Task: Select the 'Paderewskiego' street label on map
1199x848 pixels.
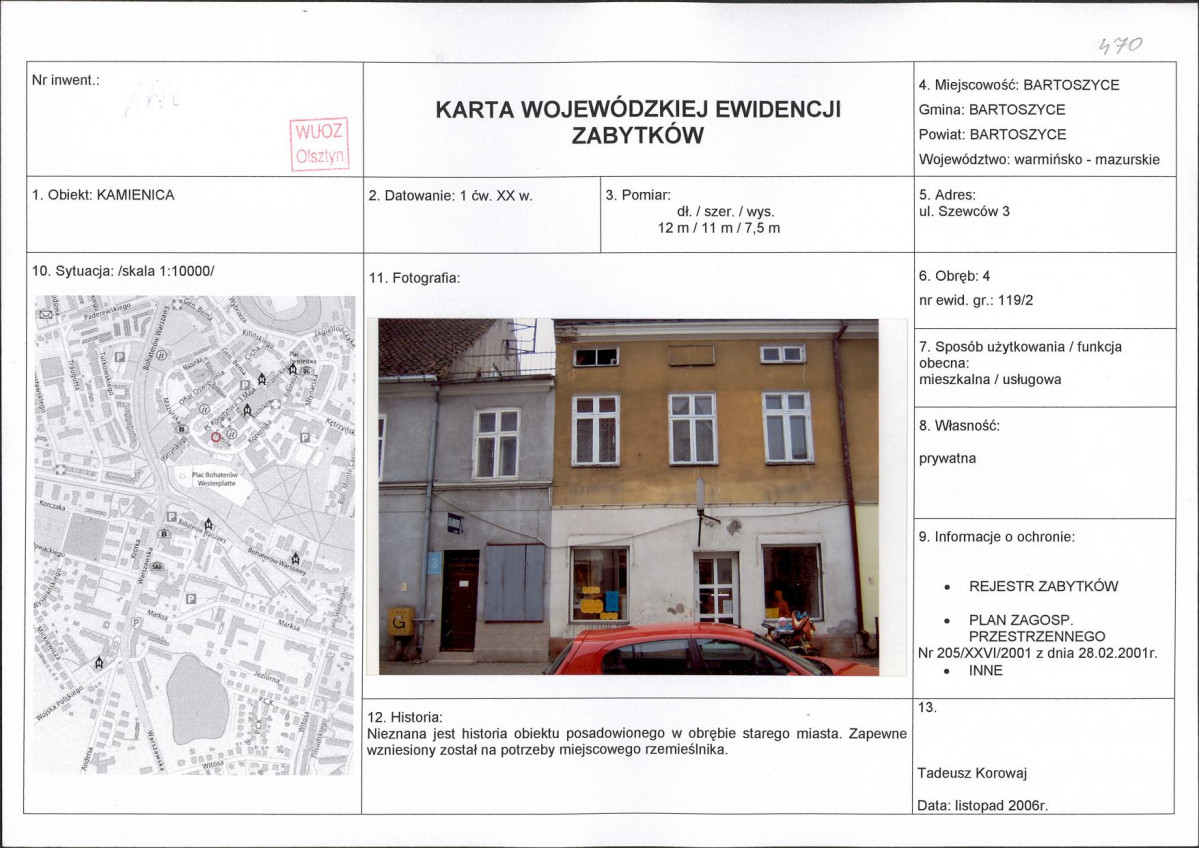Action: [109, 310]
